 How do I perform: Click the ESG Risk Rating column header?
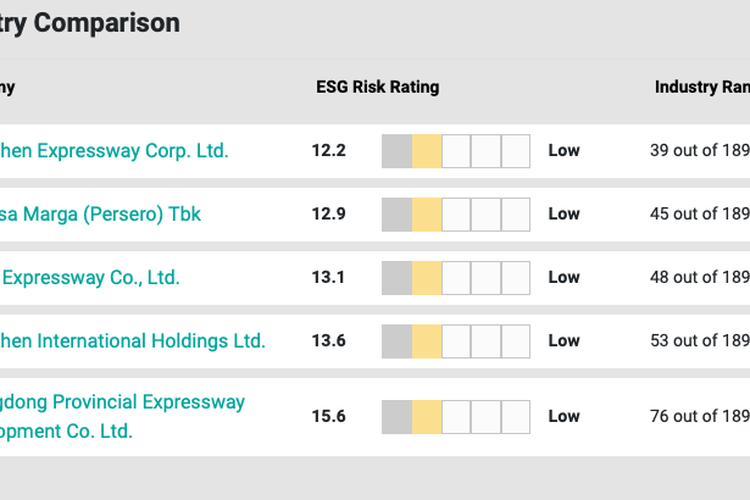click(x=377, y=87)
